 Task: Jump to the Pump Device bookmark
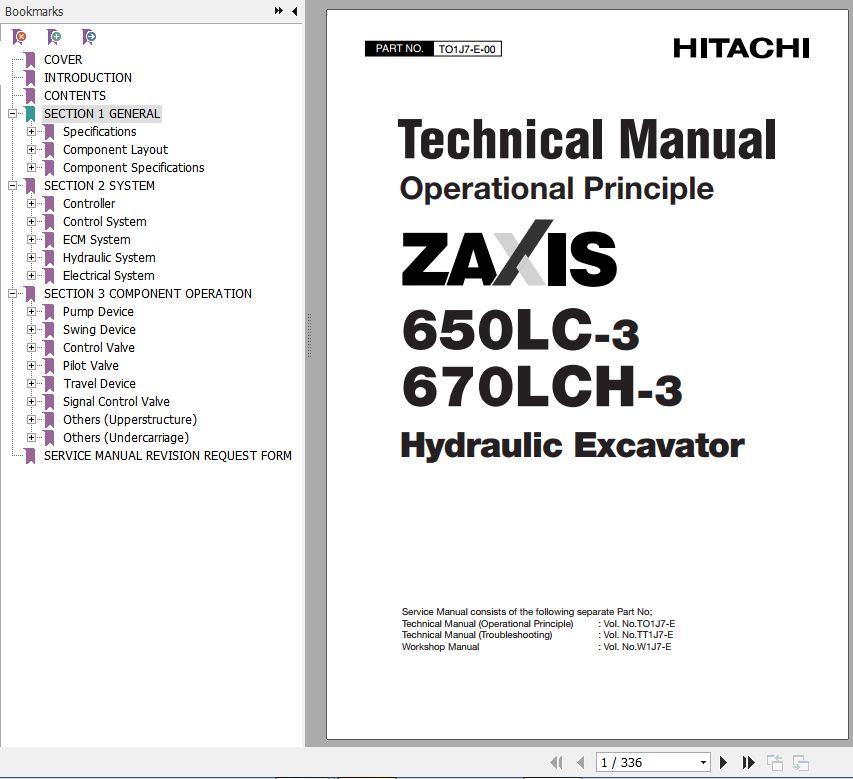[x=98, y=312]
